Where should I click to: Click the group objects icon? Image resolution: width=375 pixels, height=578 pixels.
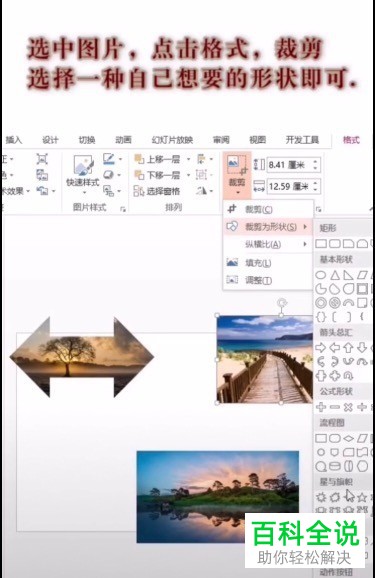pos(201,175)
